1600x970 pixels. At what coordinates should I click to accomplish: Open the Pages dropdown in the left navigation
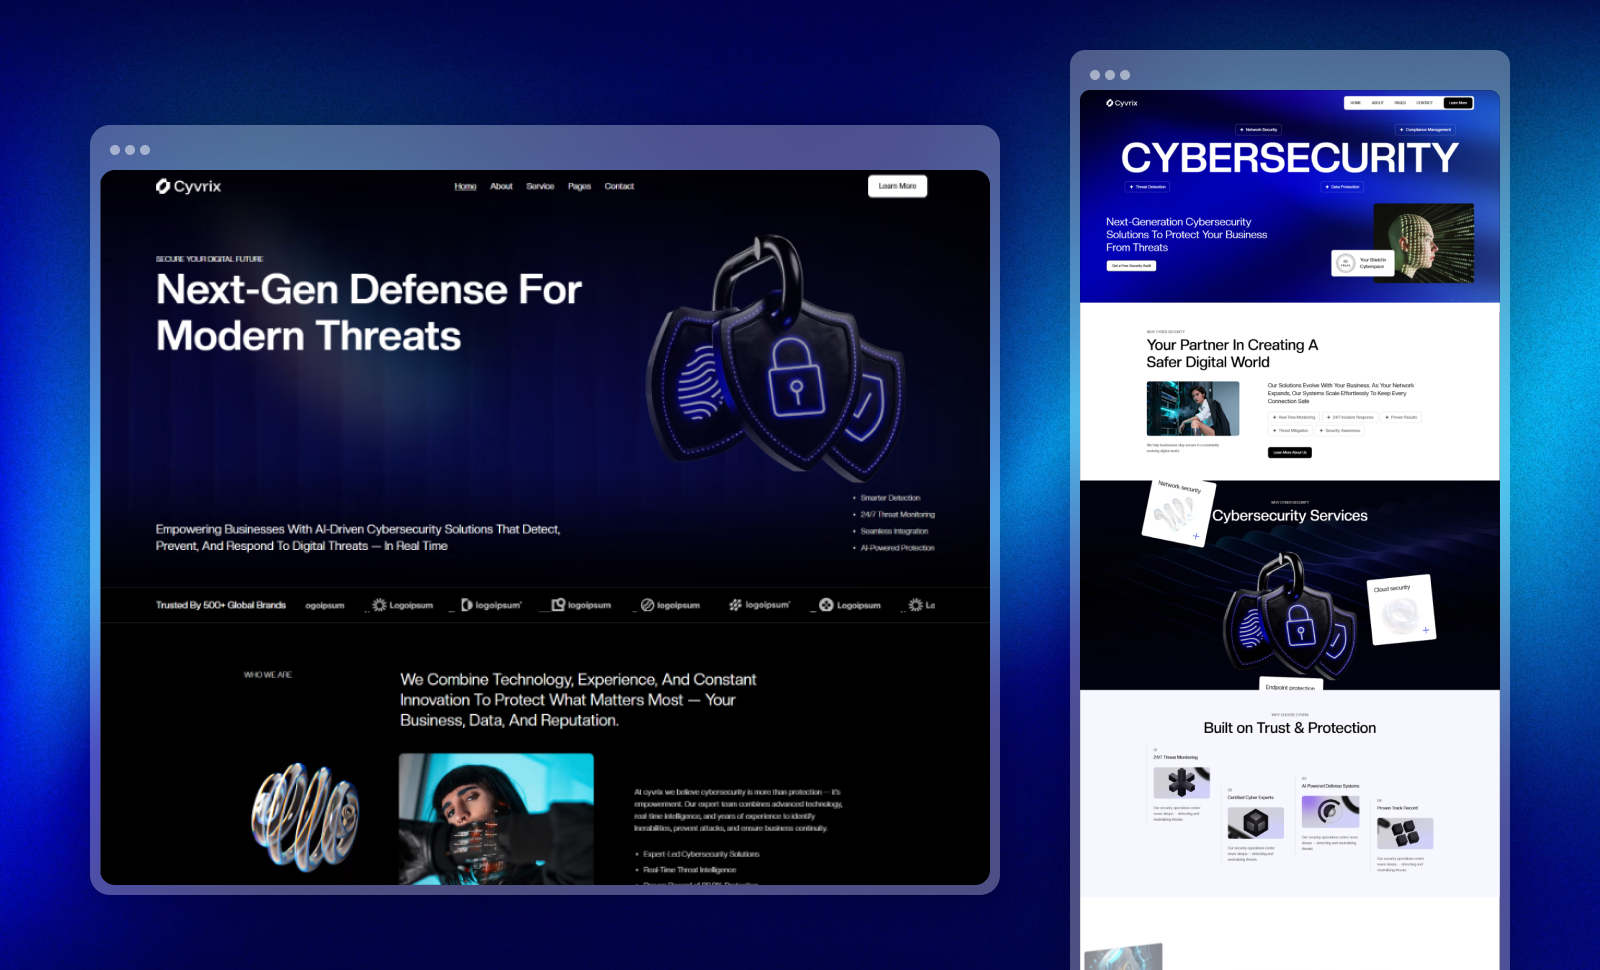(579, 186)
